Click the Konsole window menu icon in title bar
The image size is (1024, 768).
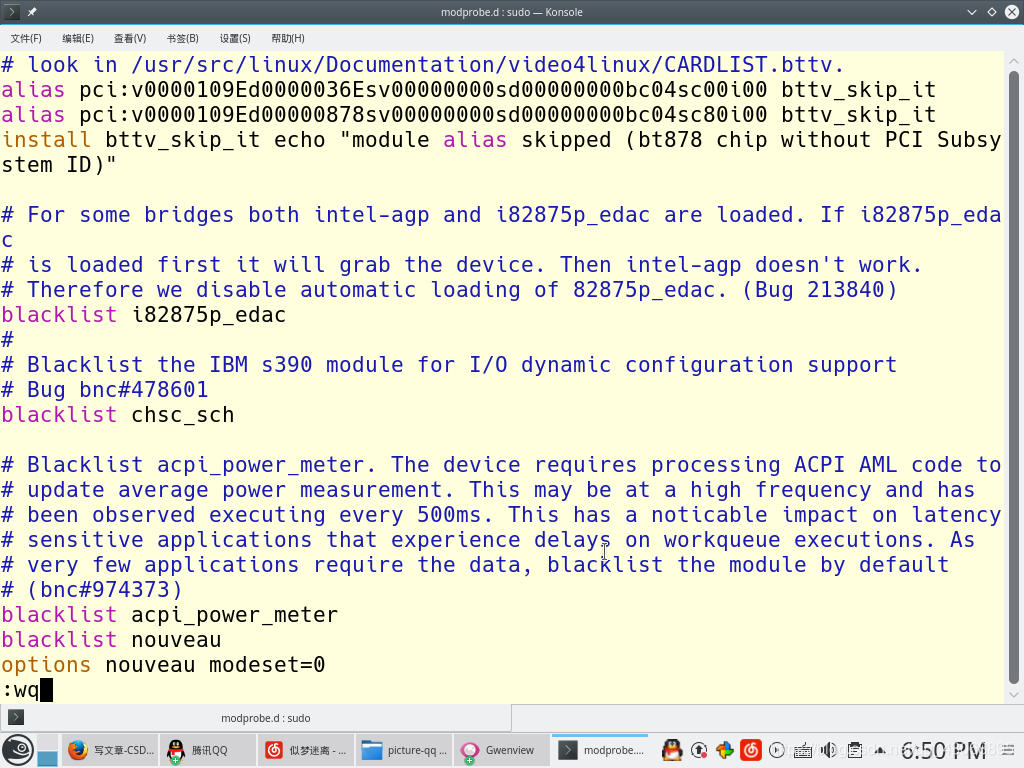[12, 12]
